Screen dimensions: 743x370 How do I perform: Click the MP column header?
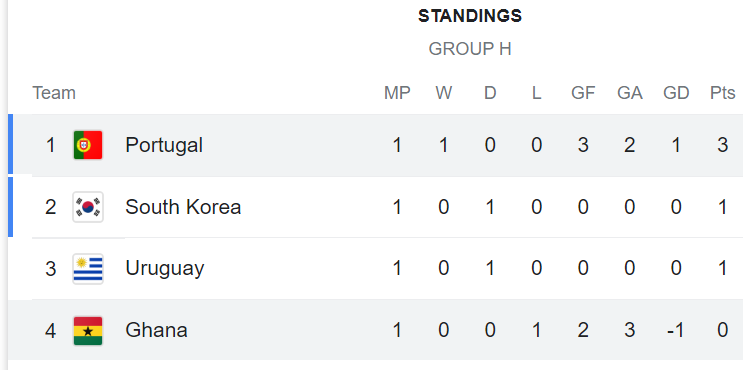(397, 93)
